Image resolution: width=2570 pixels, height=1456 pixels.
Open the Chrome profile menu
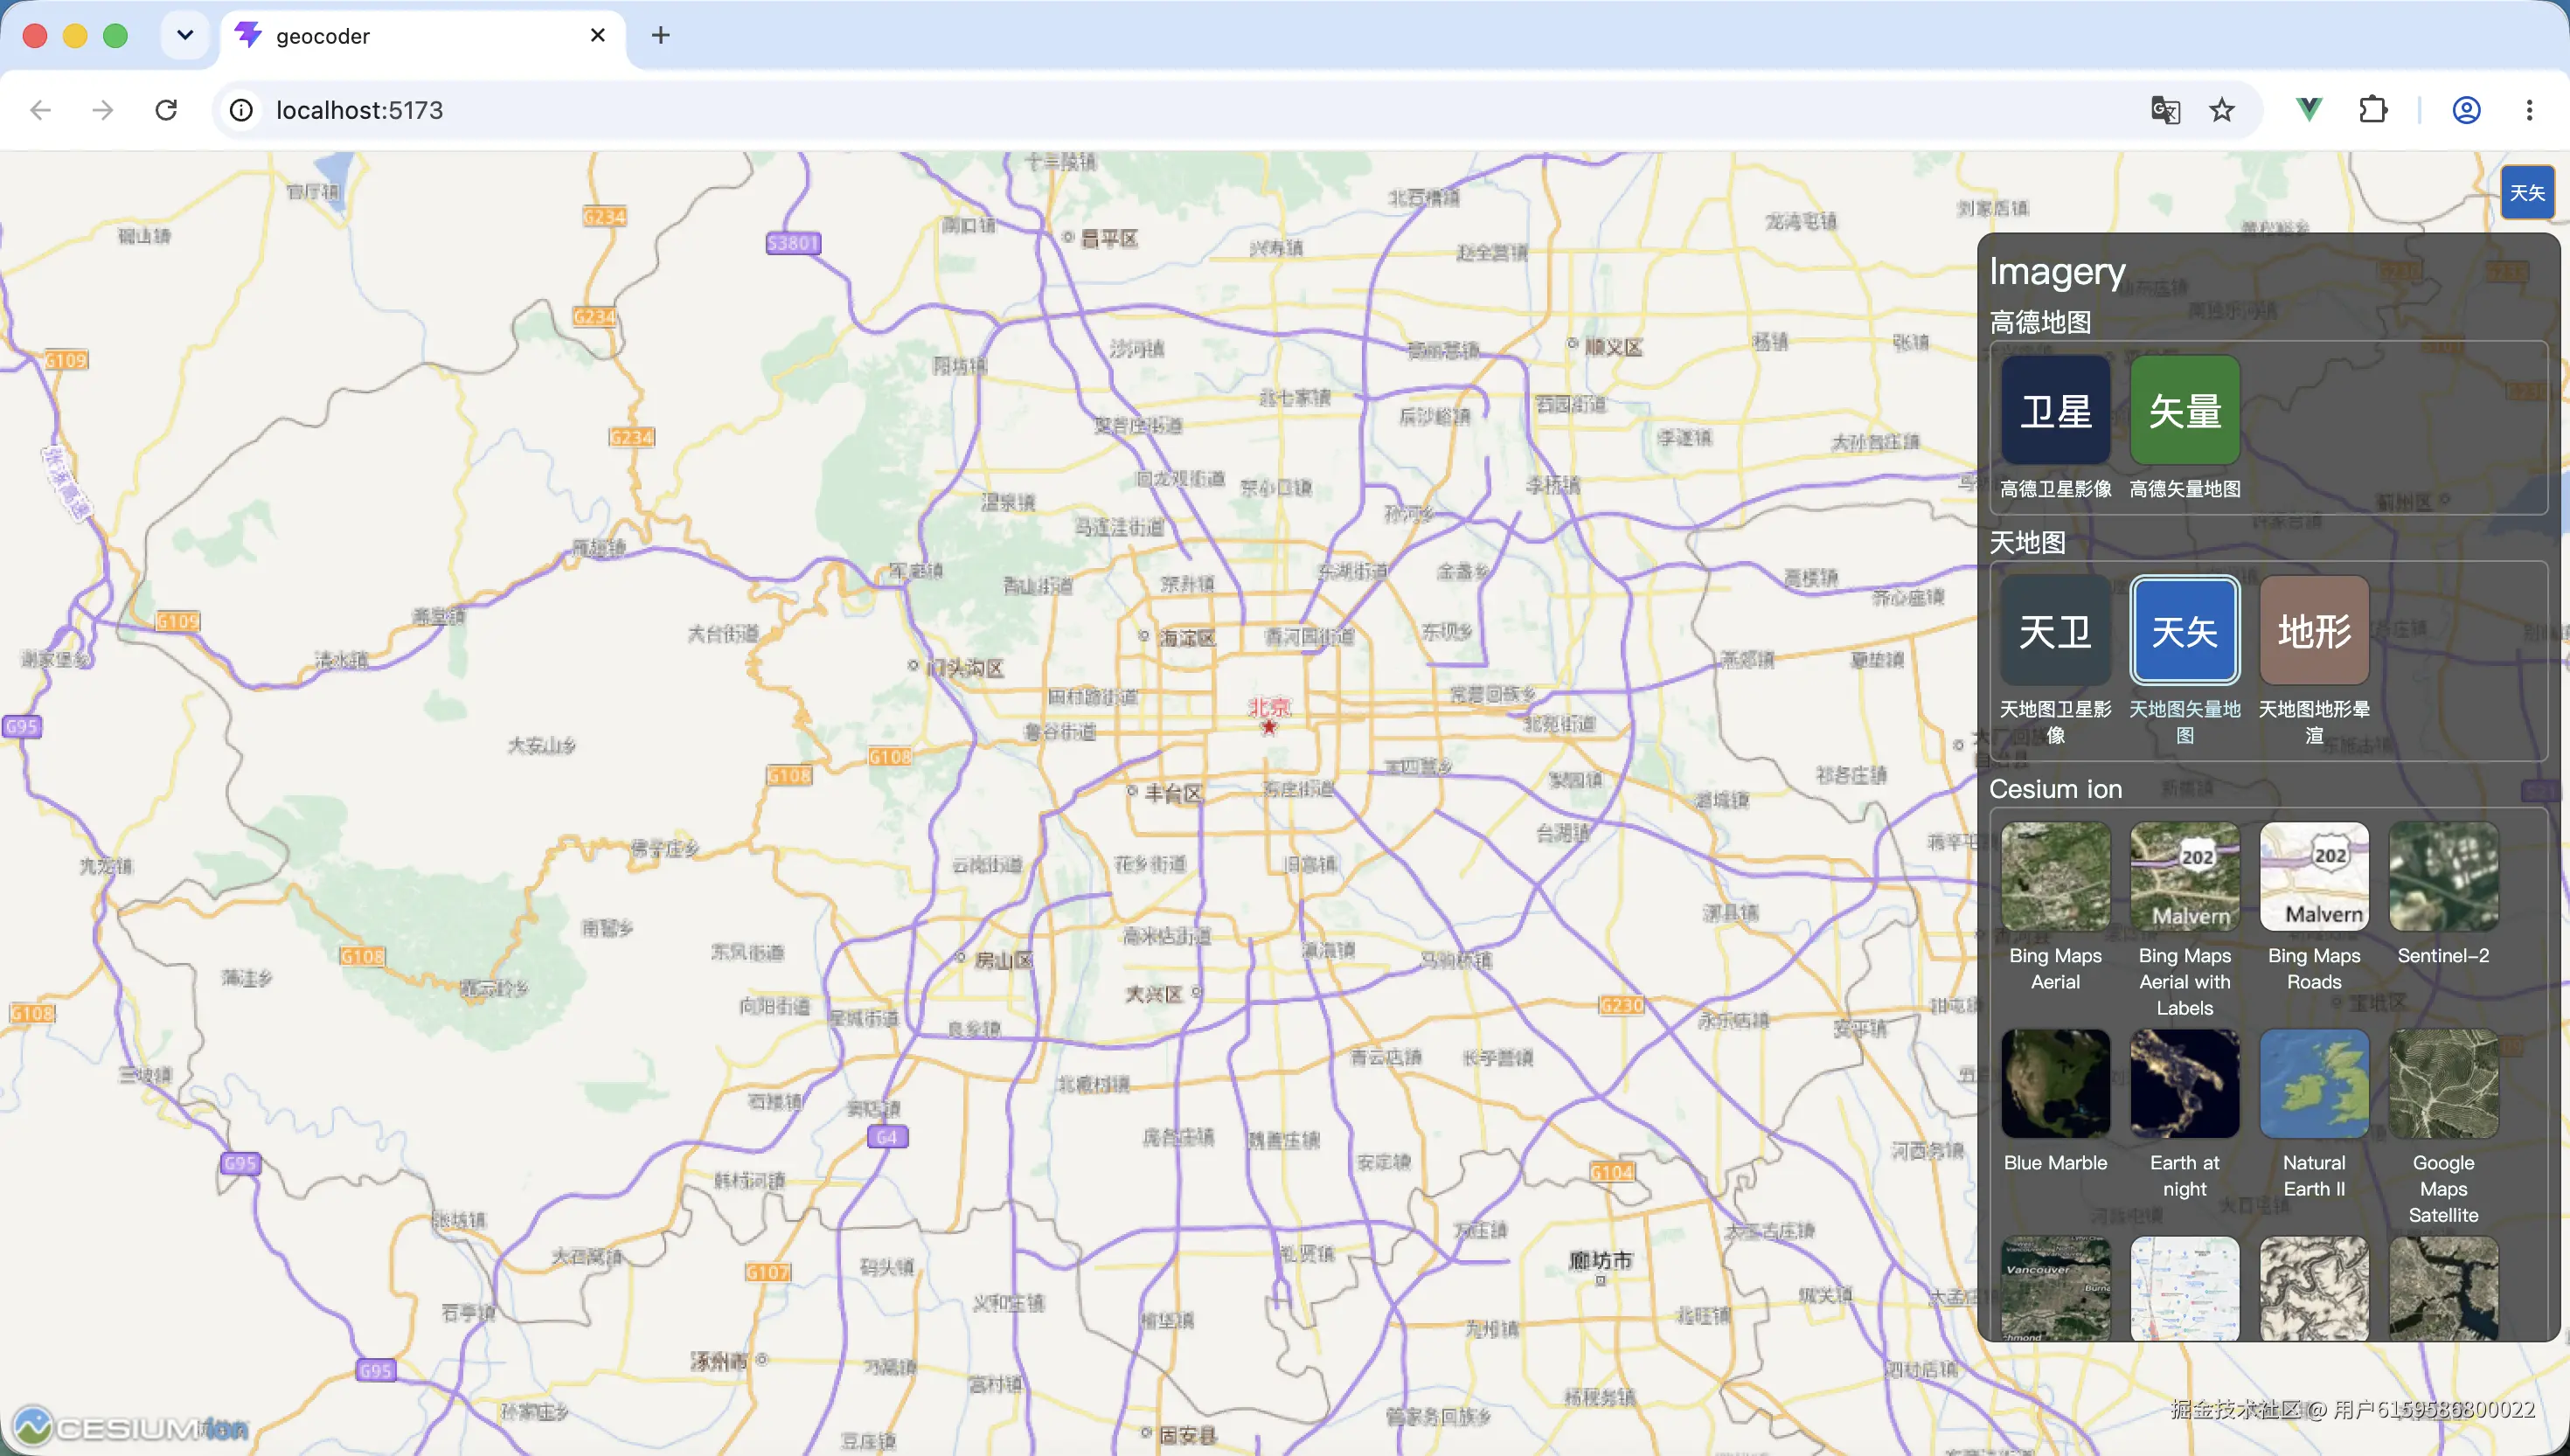point(2466,110)
